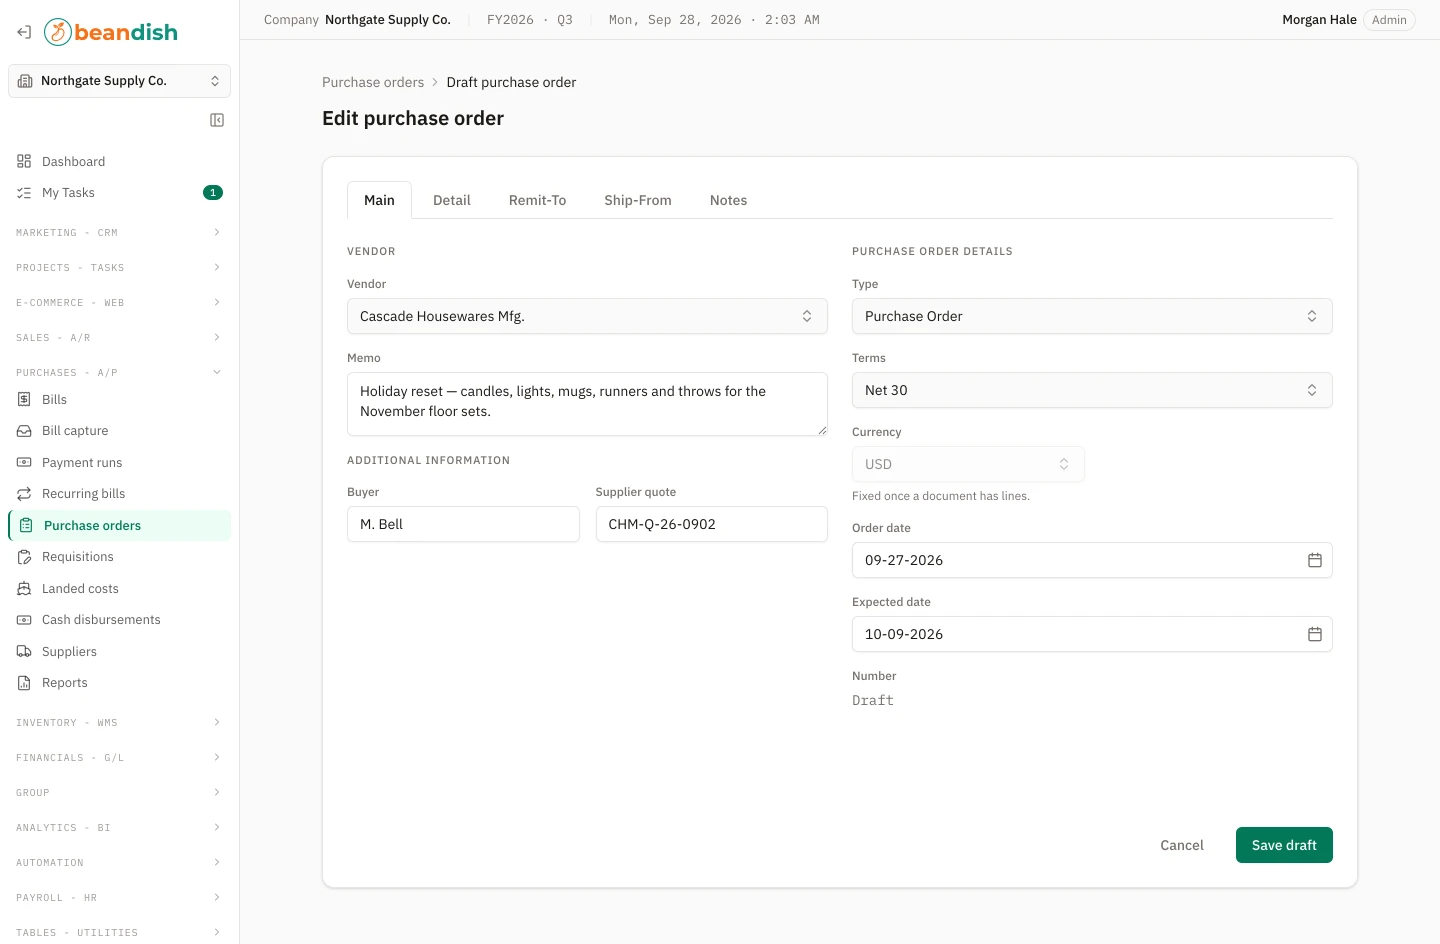Open Order date calendar picker
The height and width of the screenshot is (944, 1440).
[1315, 560]
